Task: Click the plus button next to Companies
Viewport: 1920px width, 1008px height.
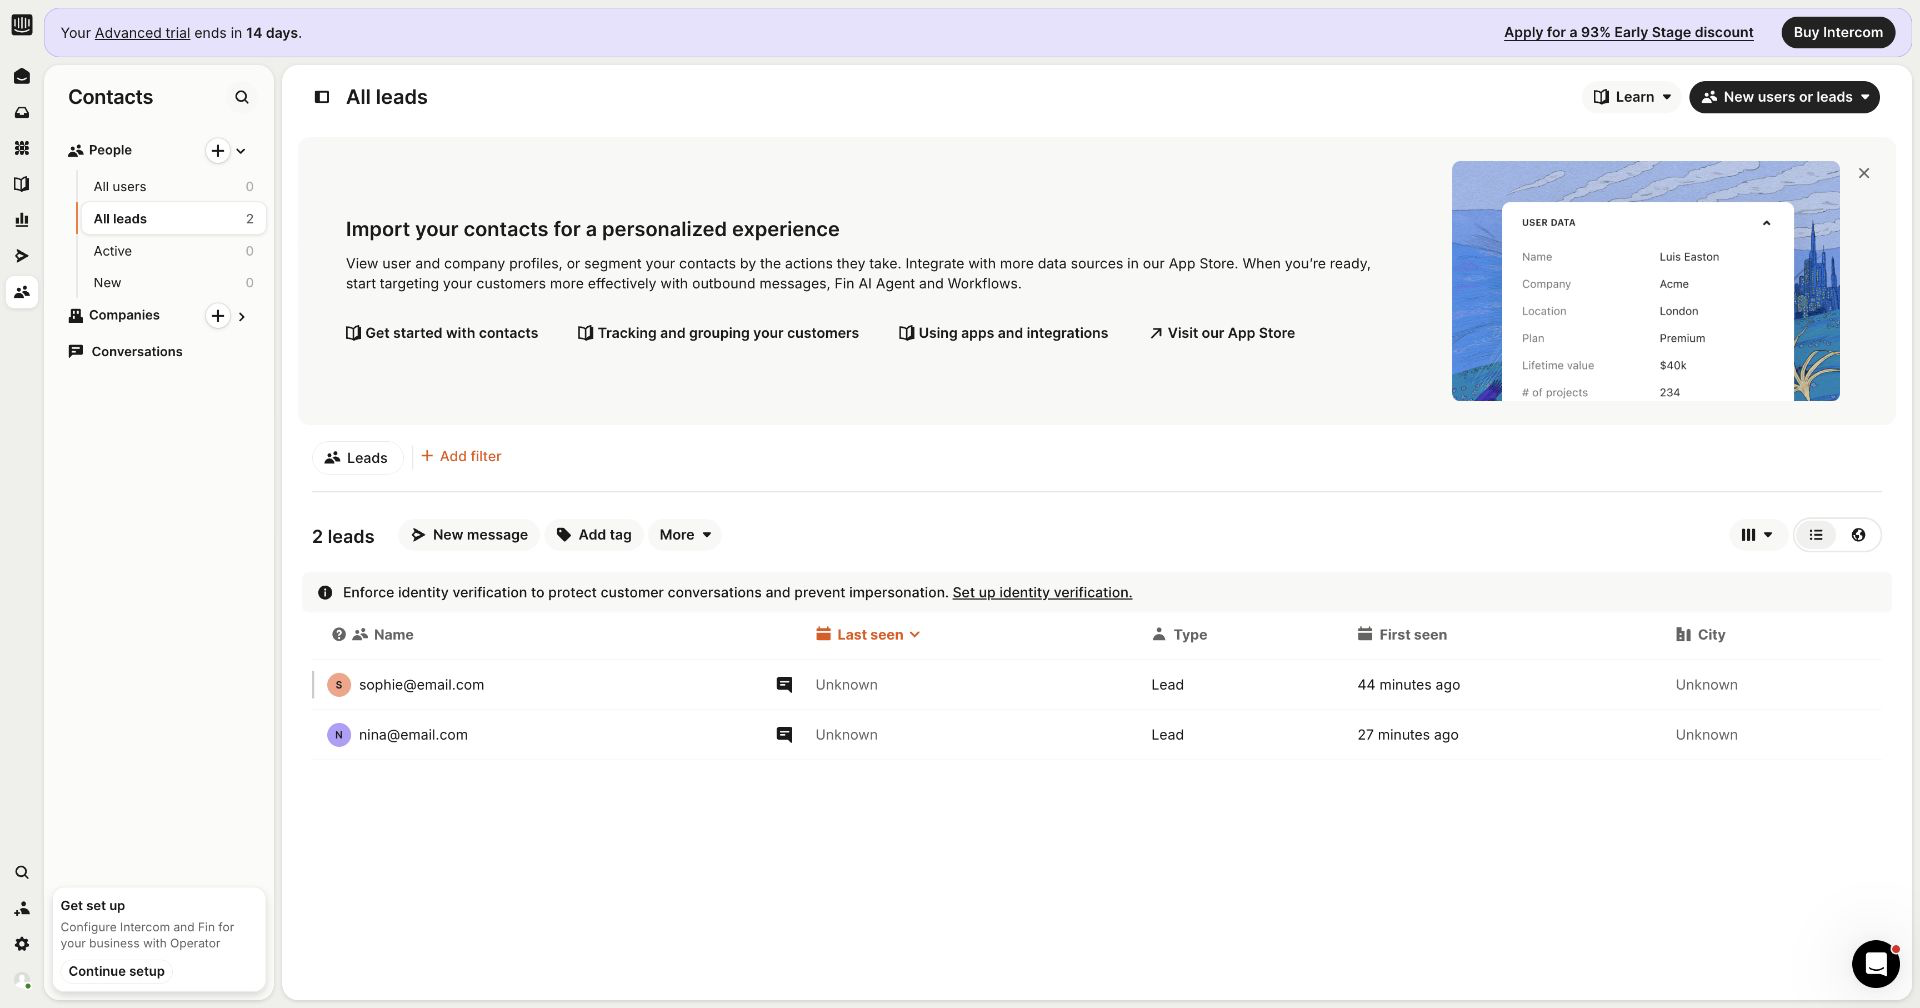Action: 217,316
